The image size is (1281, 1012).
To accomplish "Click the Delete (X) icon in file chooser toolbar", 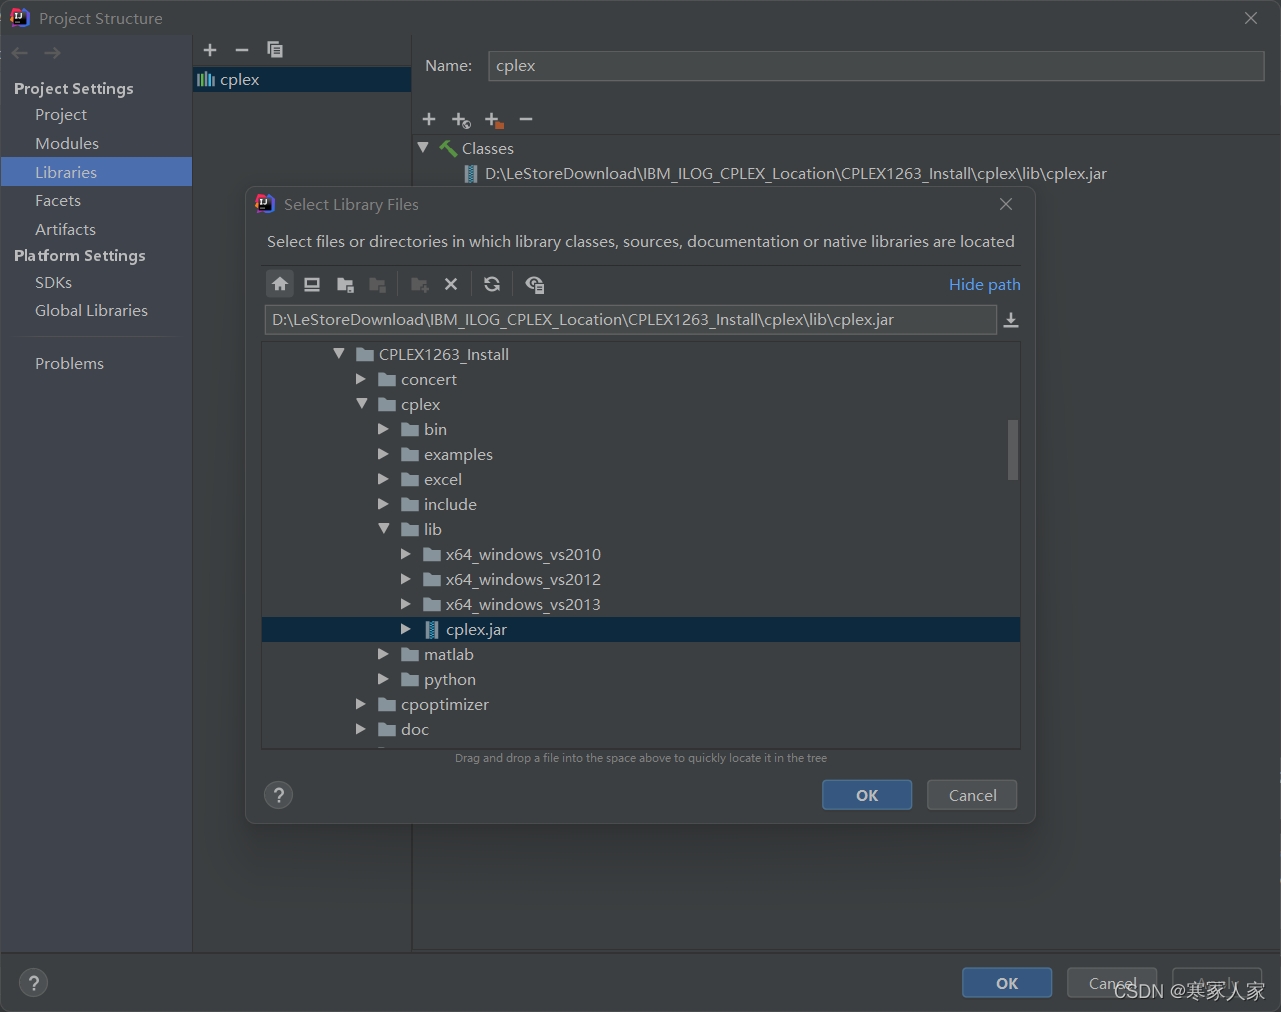I will (x=451, y=284).
